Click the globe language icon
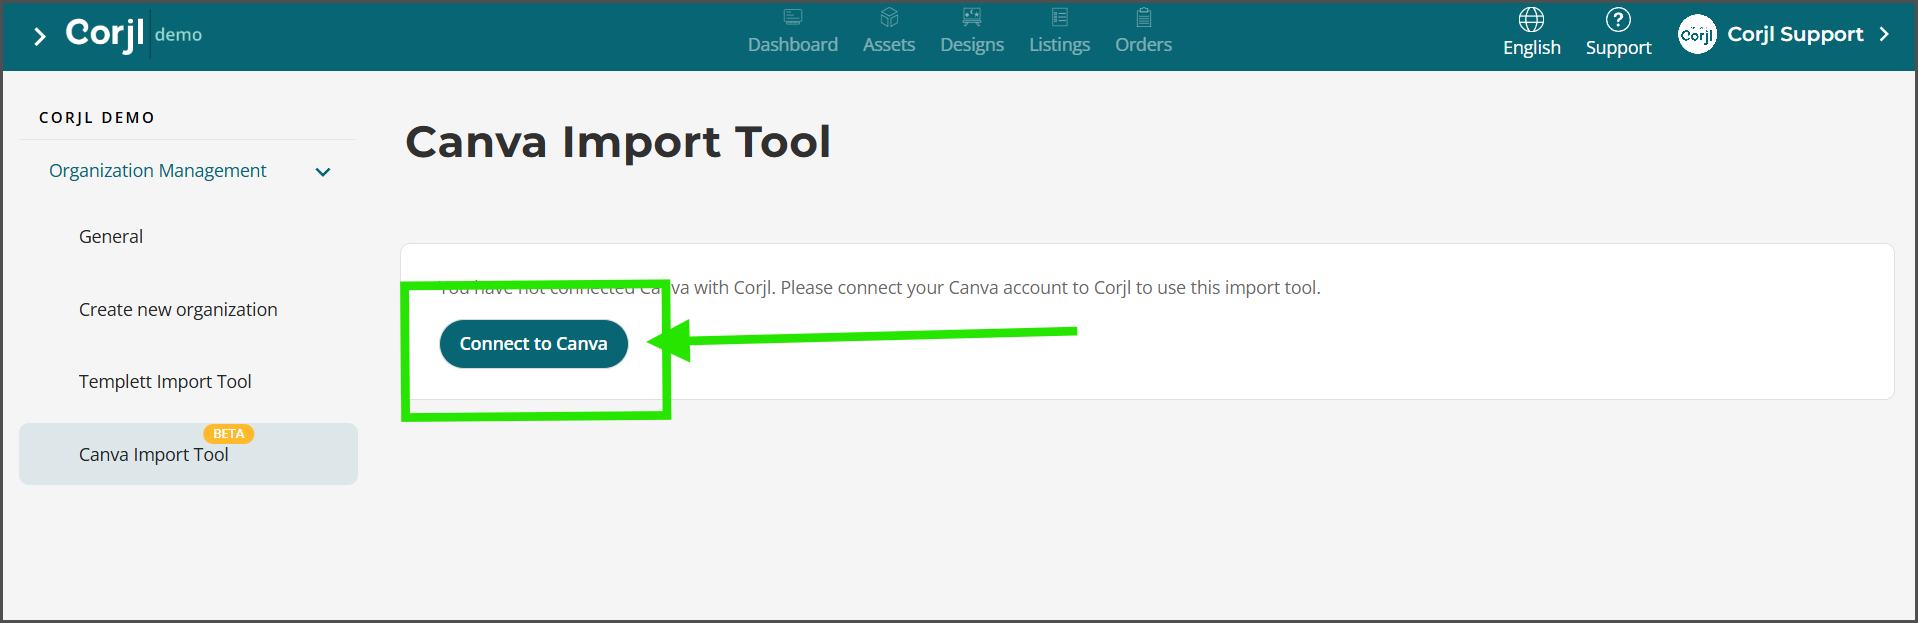 (x=1532, y=19)
